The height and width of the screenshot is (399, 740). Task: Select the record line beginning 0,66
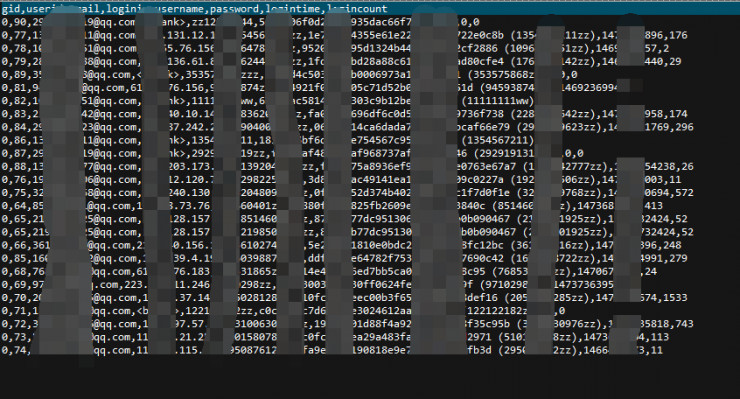tap(341, 246)
